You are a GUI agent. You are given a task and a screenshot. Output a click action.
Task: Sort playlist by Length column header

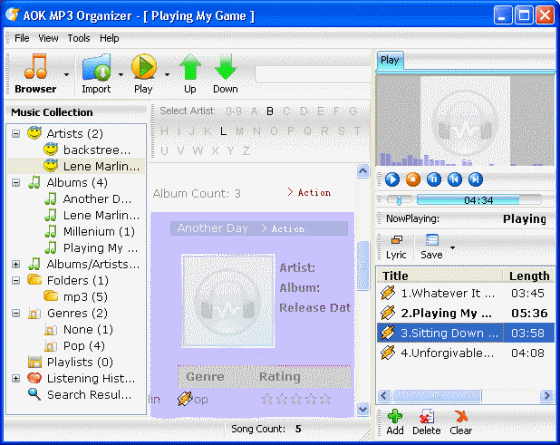pyautogui.click(x=529, y=276)
